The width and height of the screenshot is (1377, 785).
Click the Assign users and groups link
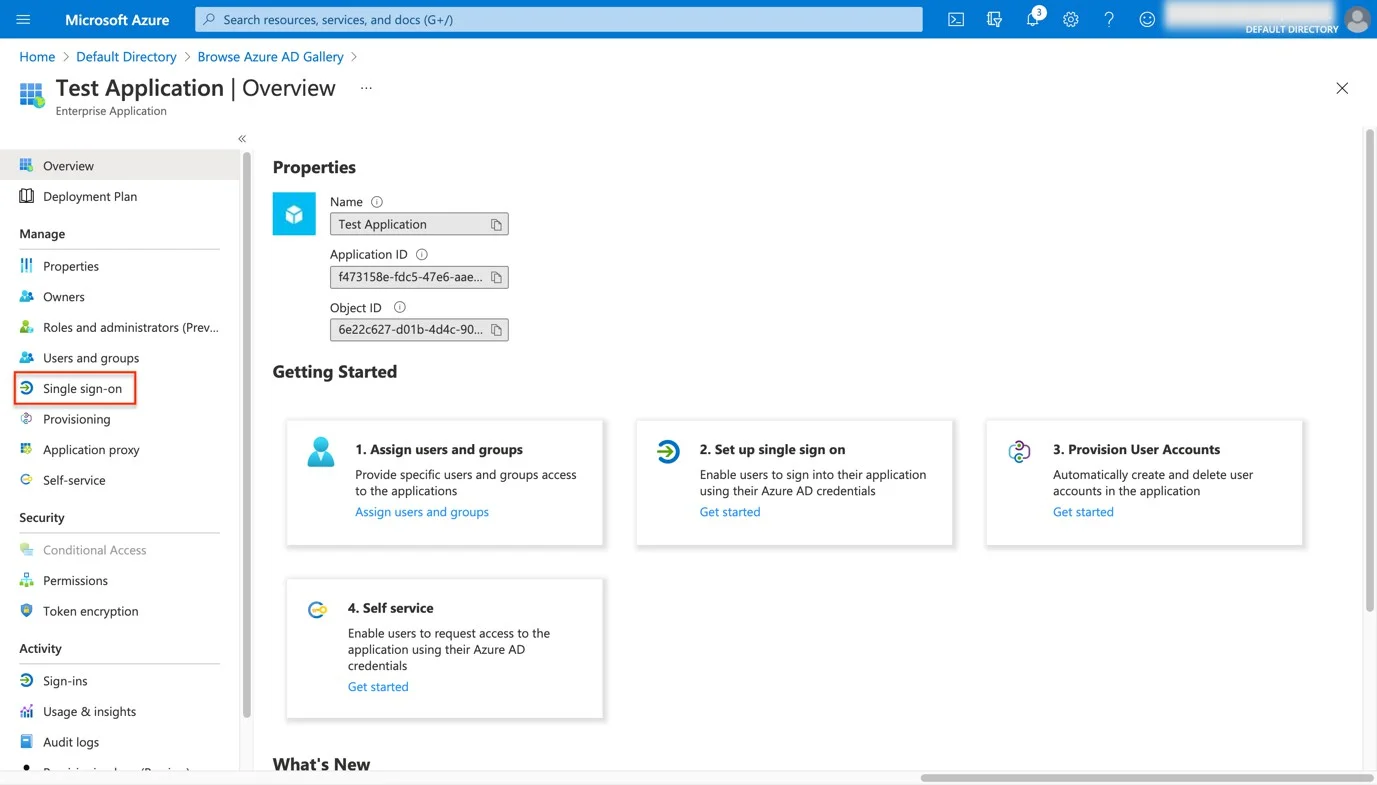(x=422, y=512)
